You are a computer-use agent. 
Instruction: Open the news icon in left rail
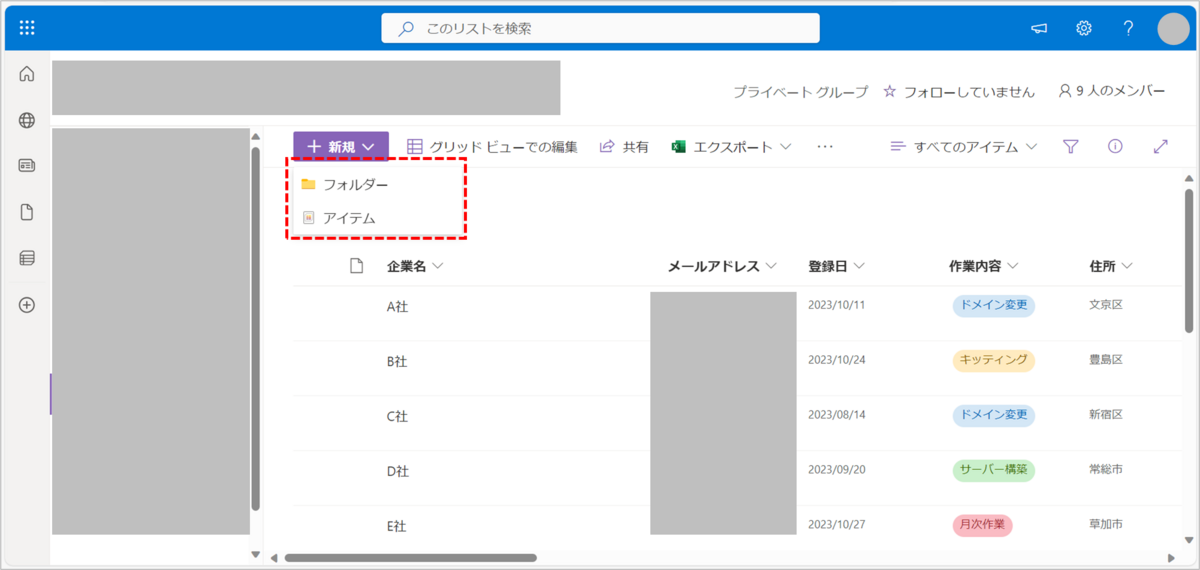tap(27, 166)
